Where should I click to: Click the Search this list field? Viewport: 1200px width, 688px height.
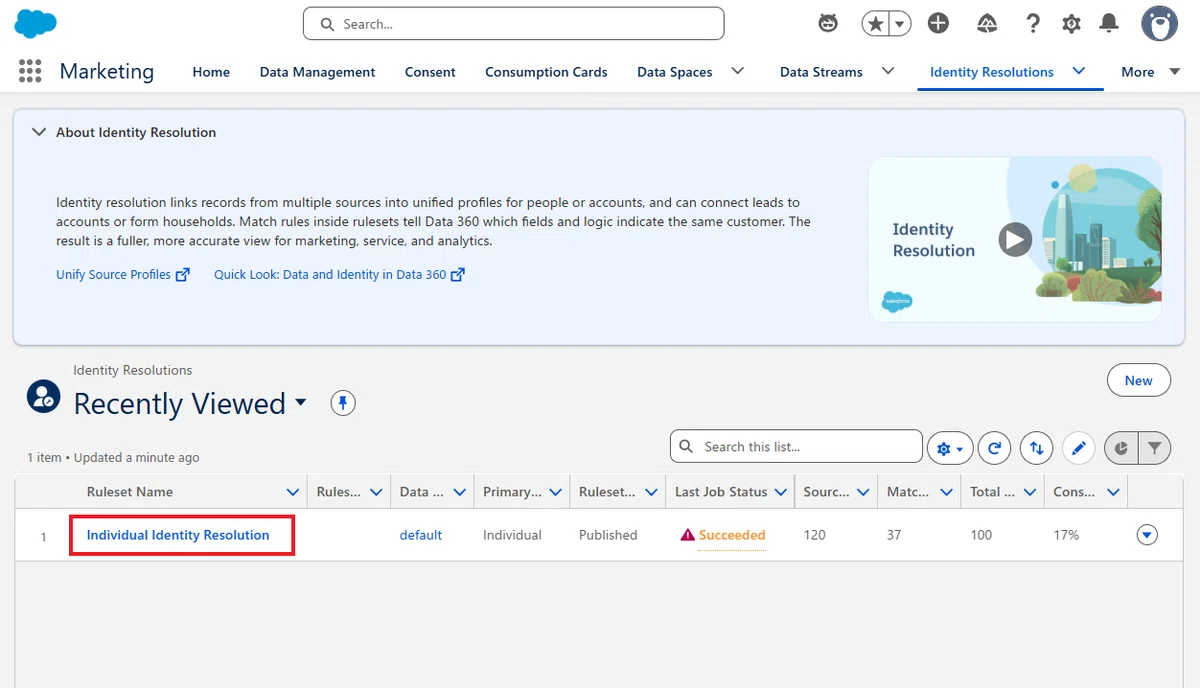[x=796, y=447]
